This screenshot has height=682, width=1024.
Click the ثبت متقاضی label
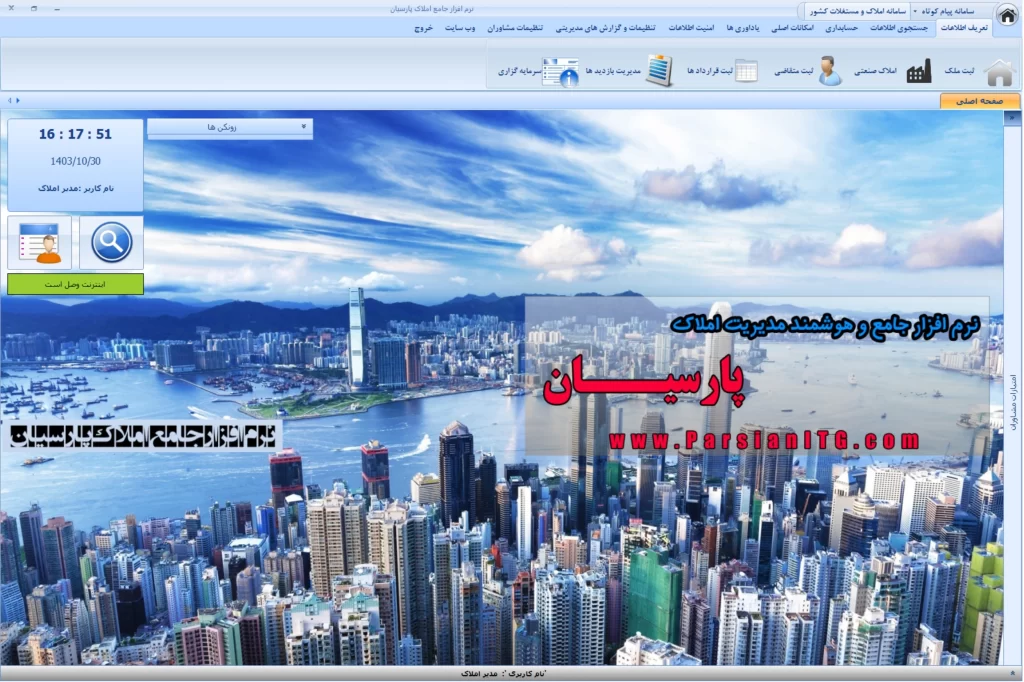tap(793, 71)
